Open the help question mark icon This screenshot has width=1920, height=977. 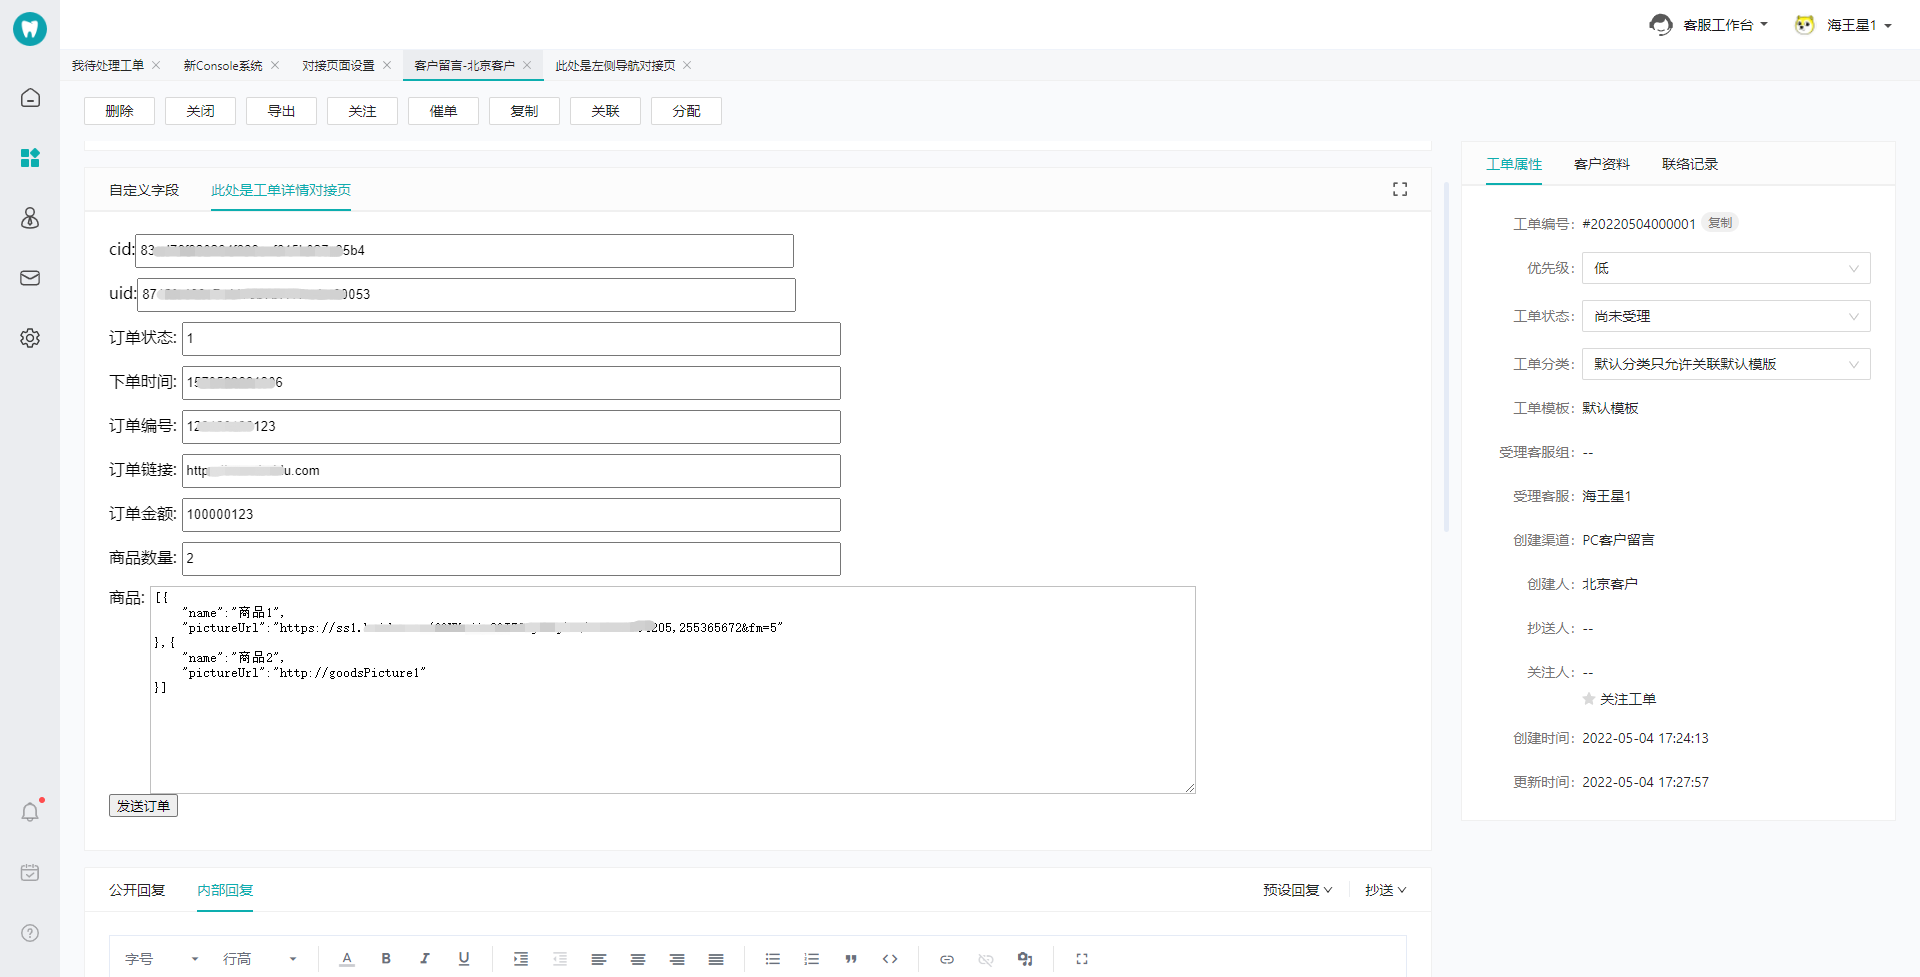pos(30,933)
